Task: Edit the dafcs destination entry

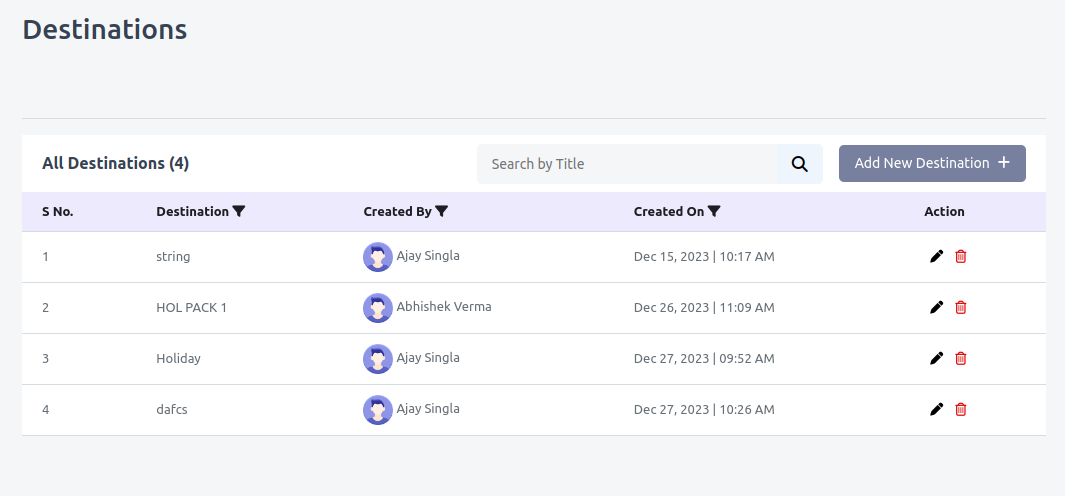Action: (x=937, y=409)
